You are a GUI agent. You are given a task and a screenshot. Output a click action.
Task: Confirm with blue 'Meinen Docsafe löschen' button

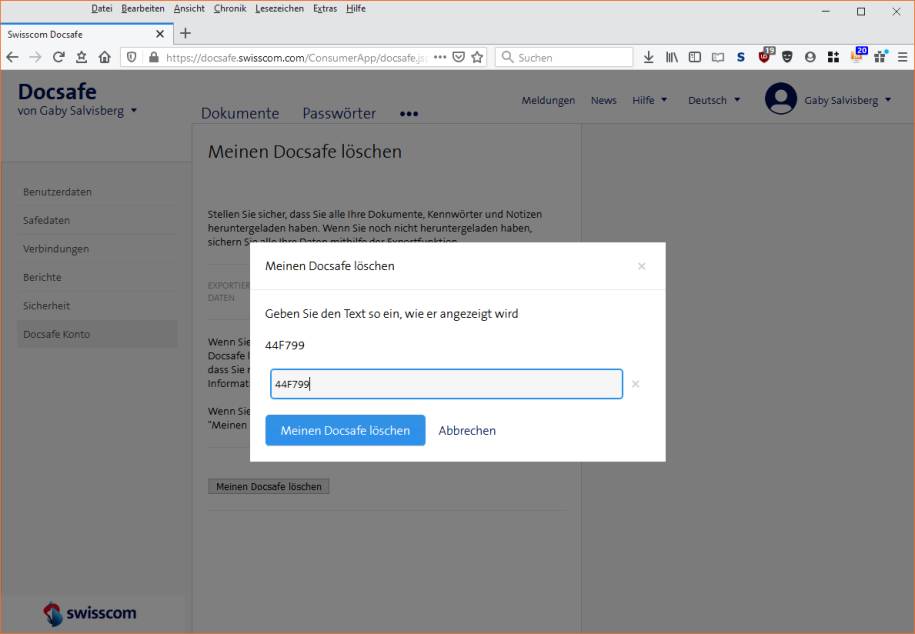coord(345,430)
